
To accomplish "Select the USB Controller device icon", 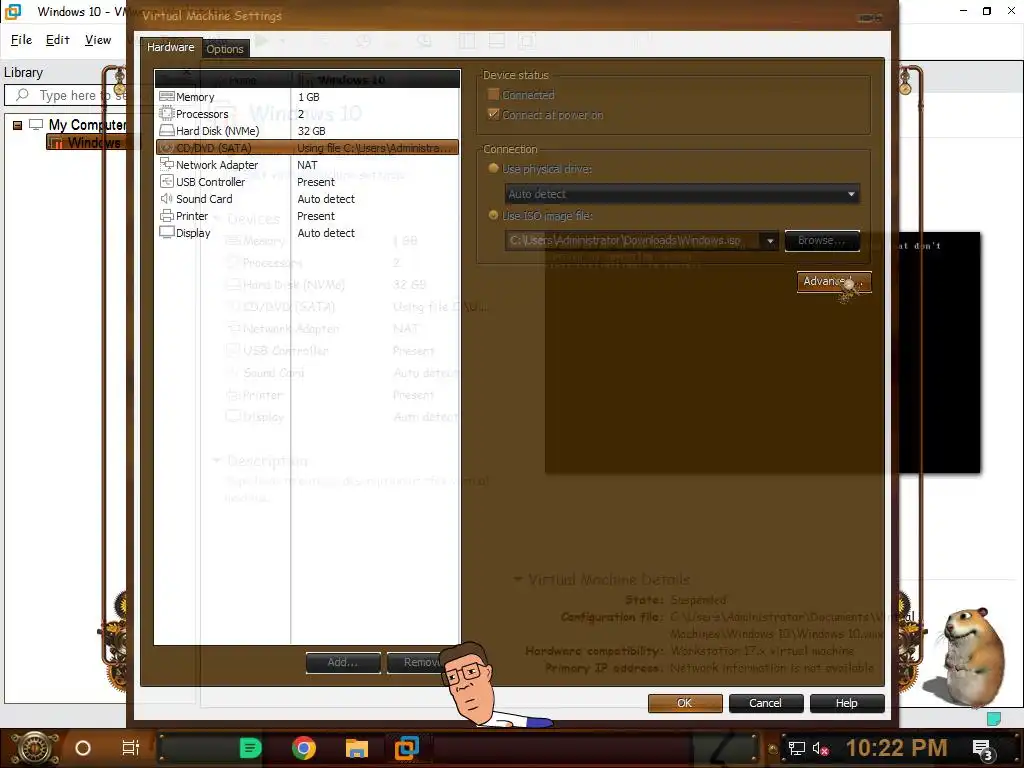I will pyautogui.click(x=167, y=182).
